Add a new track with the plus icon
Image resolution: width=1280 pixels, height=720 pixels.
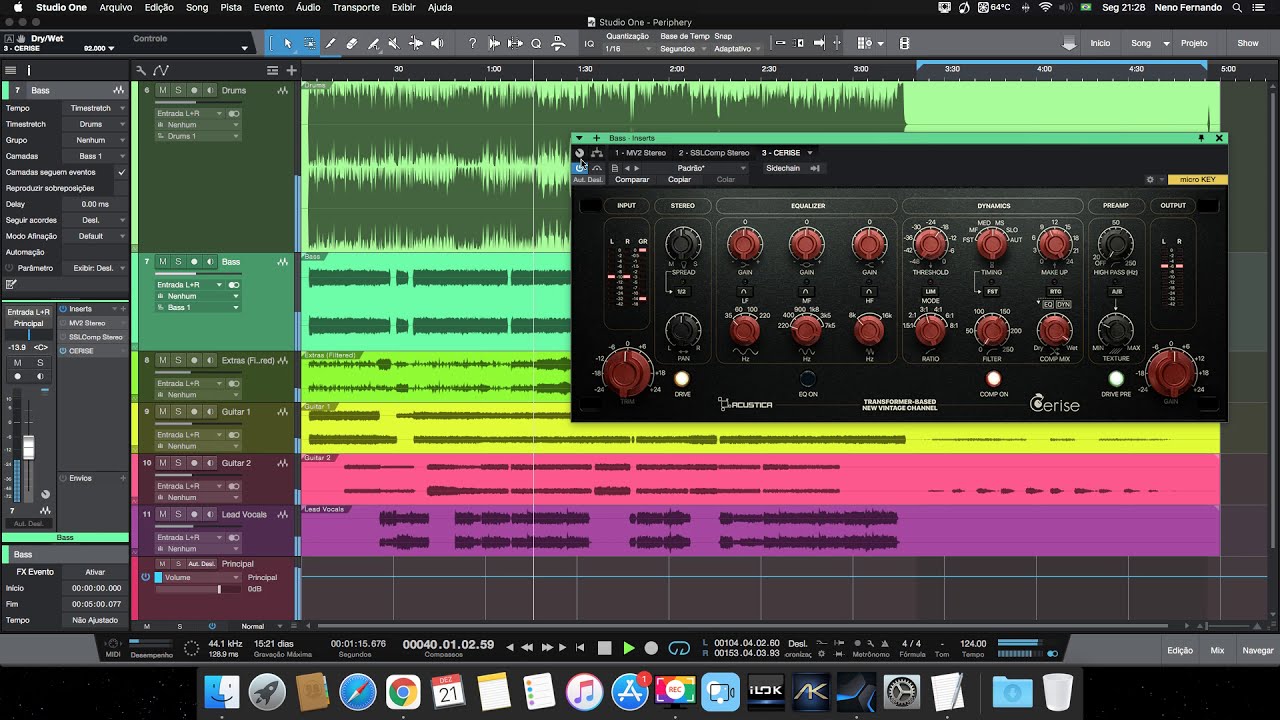[x=291, y=70]
